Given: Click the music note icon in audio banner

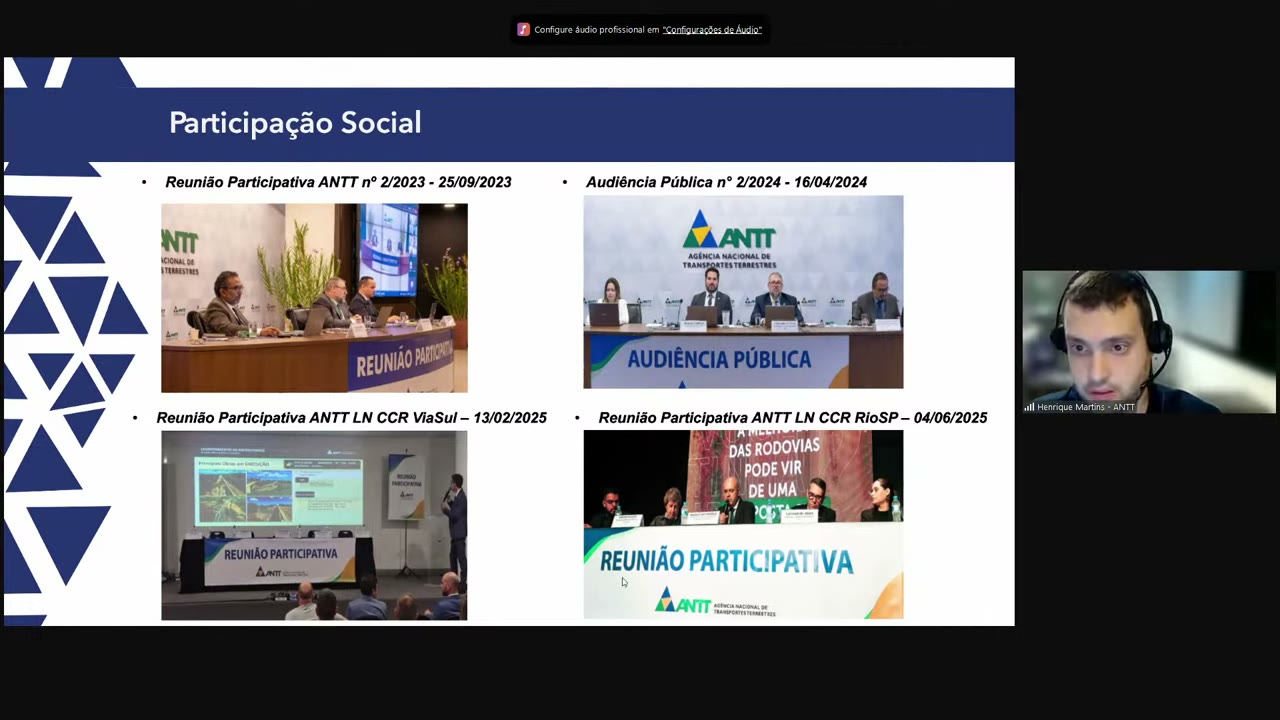Looking at the screenshot, I should click(523, 30).
